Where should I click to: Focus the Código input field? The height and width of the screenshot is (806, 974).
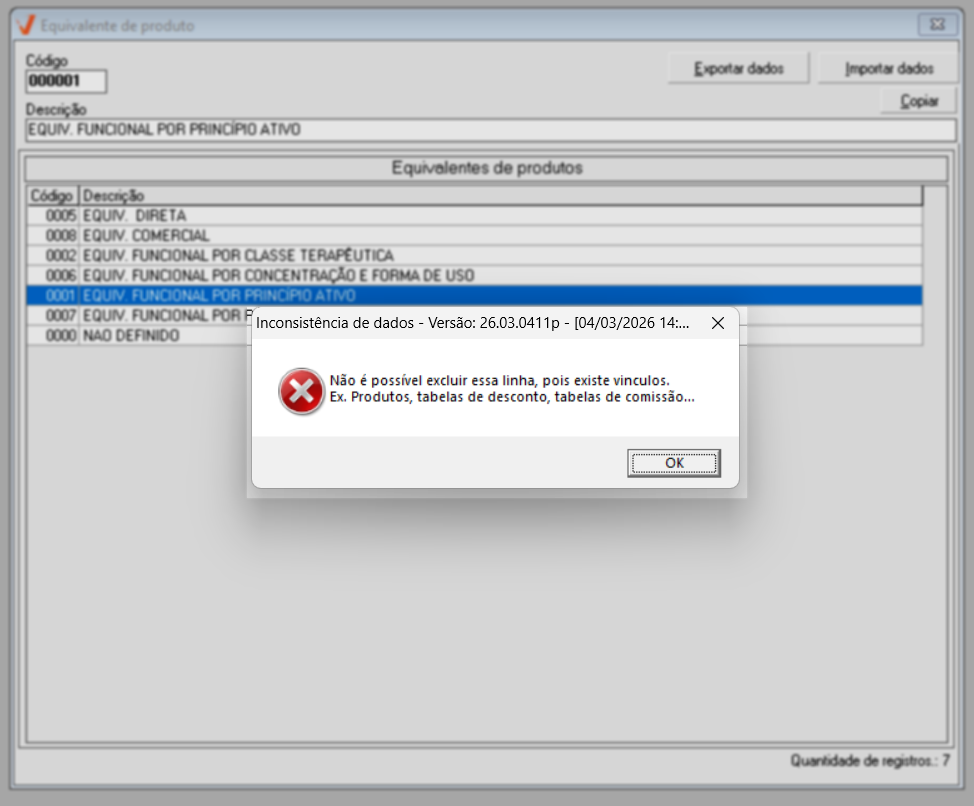(66, 81)
